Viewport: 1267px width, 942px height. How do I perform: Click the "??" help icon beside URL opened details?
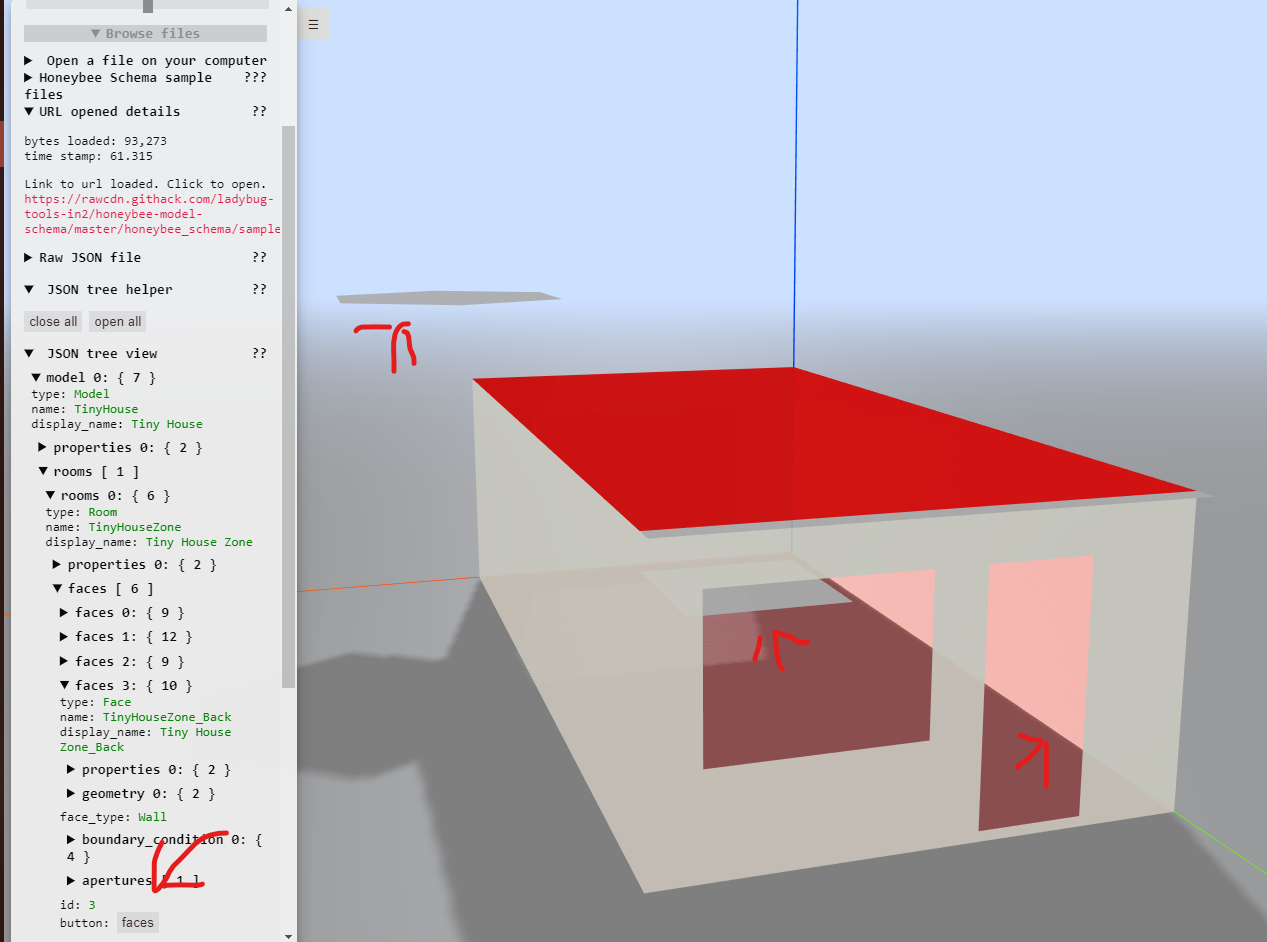click(259, 111)
